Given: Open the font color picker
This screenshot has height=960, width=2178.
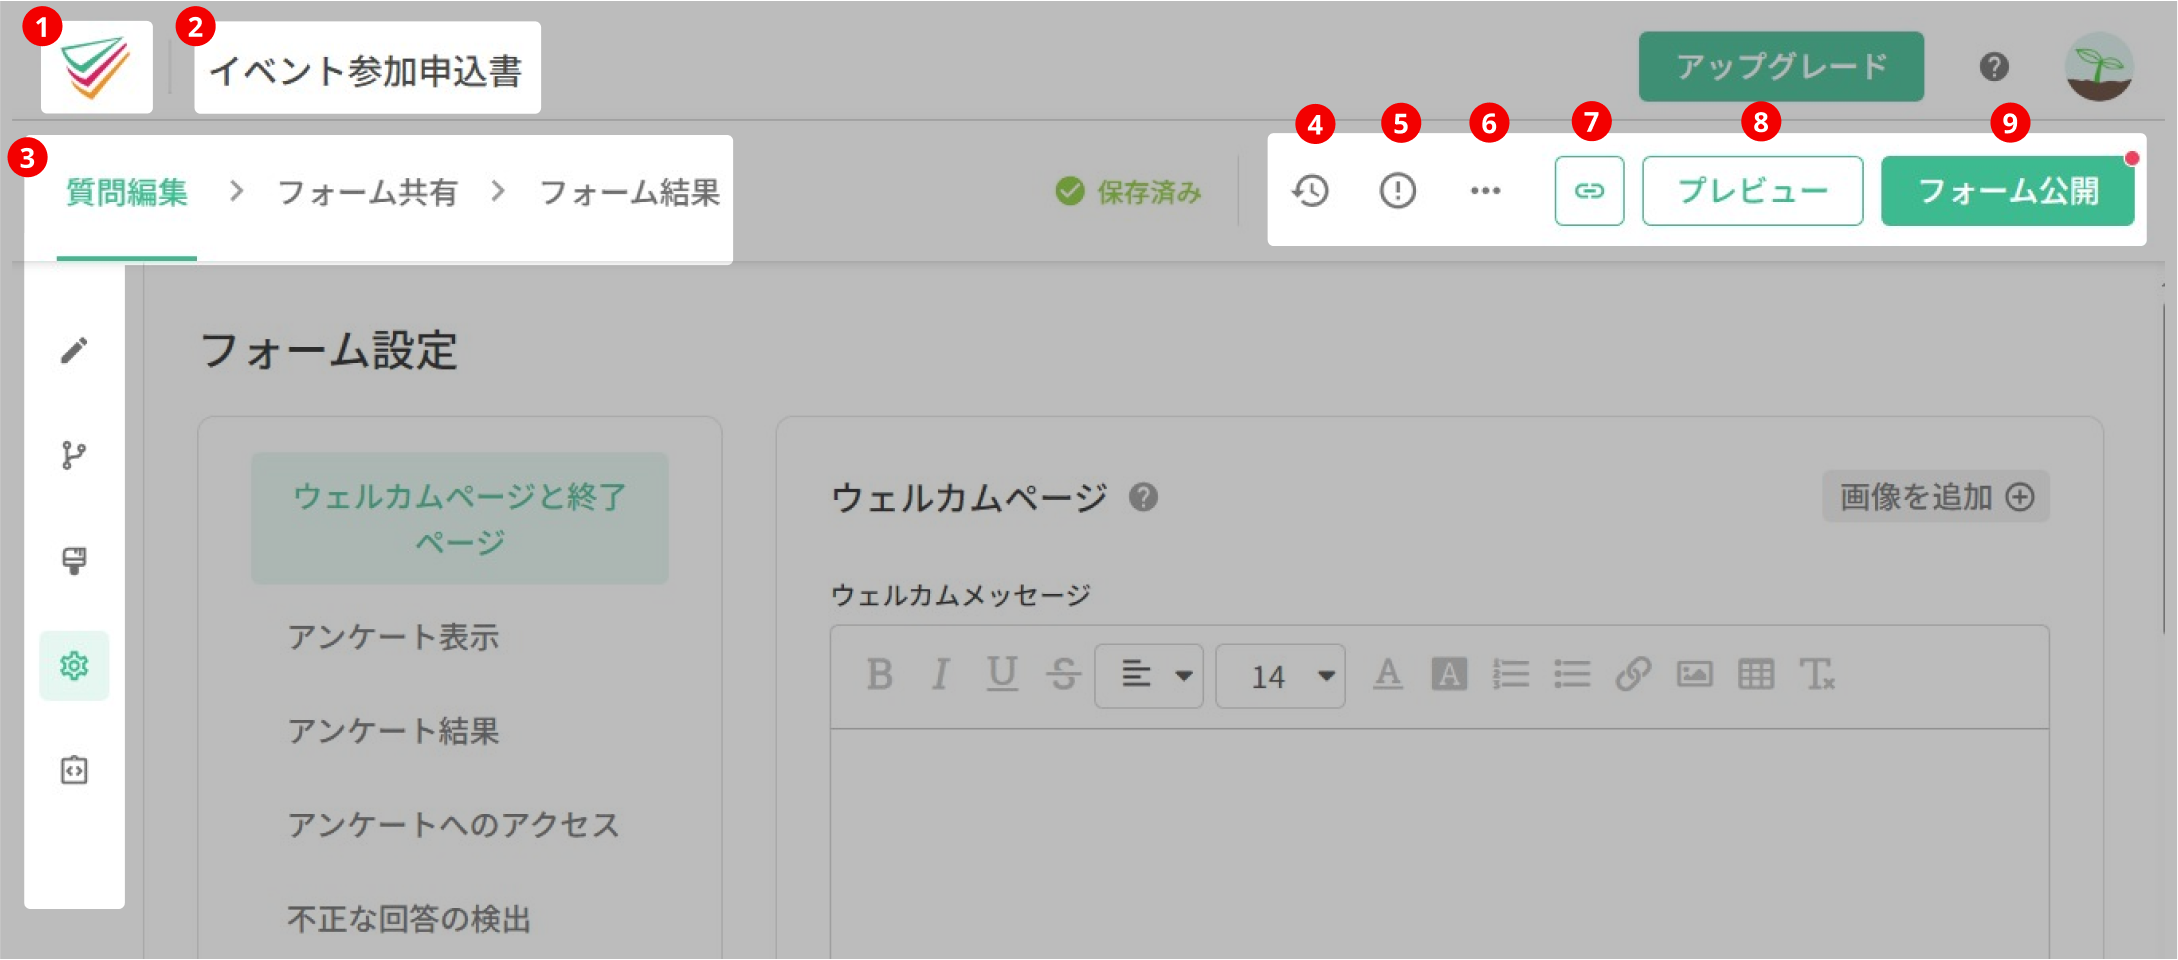Looking at the screenshot, I should pyautogui.click(x=1387, y=675).
